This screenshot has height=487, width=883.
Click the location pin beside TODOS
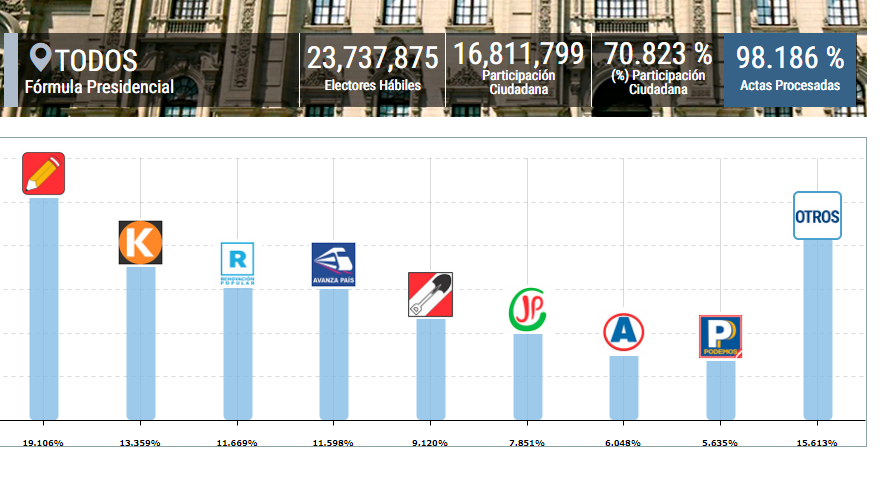(x=40, y=58)
